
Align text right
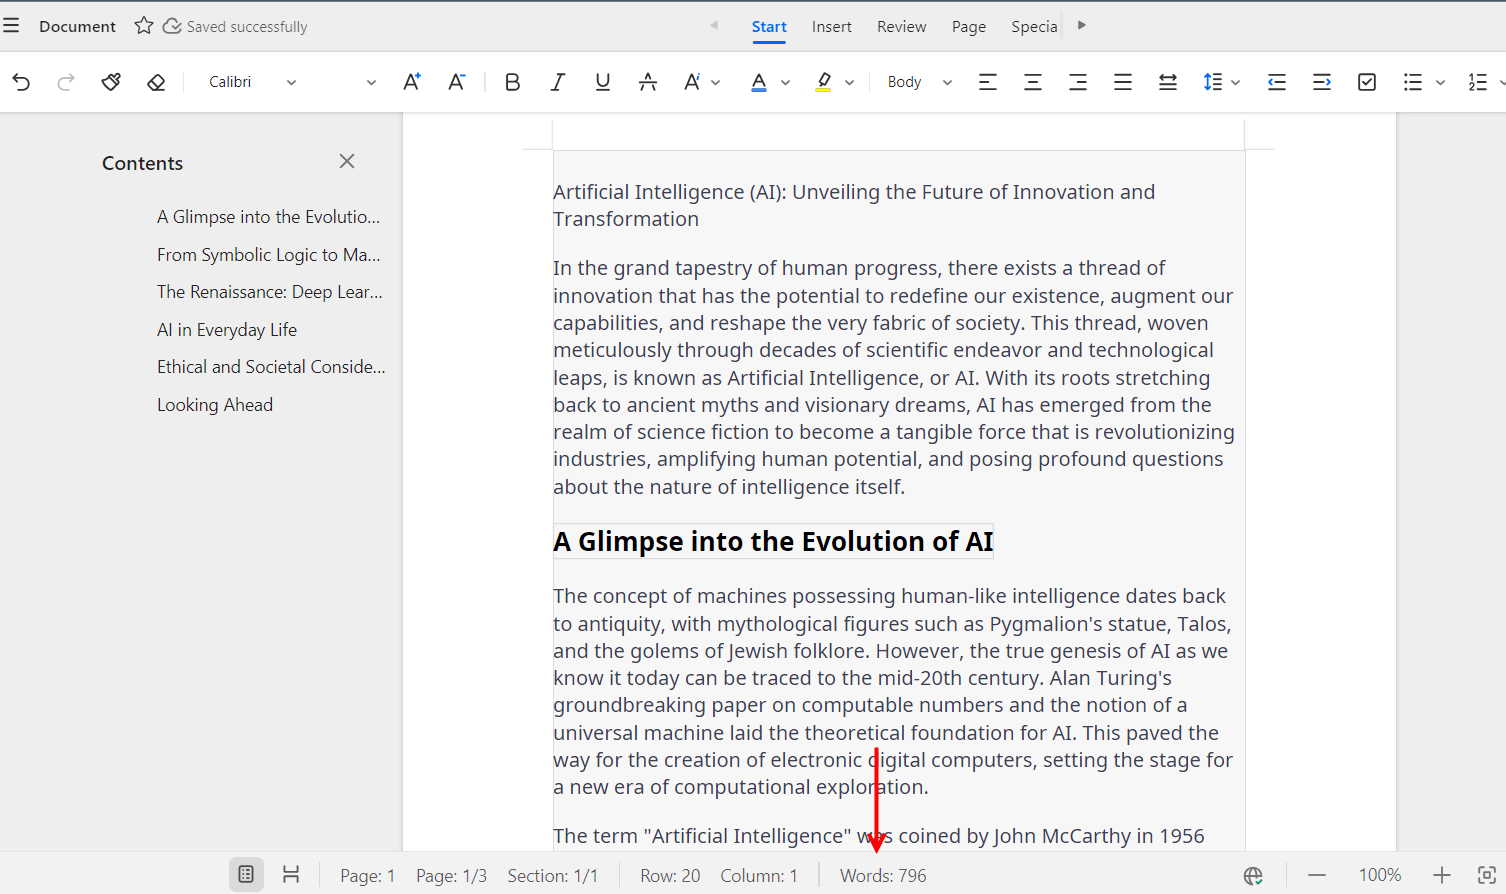[x=1078, y=82]
